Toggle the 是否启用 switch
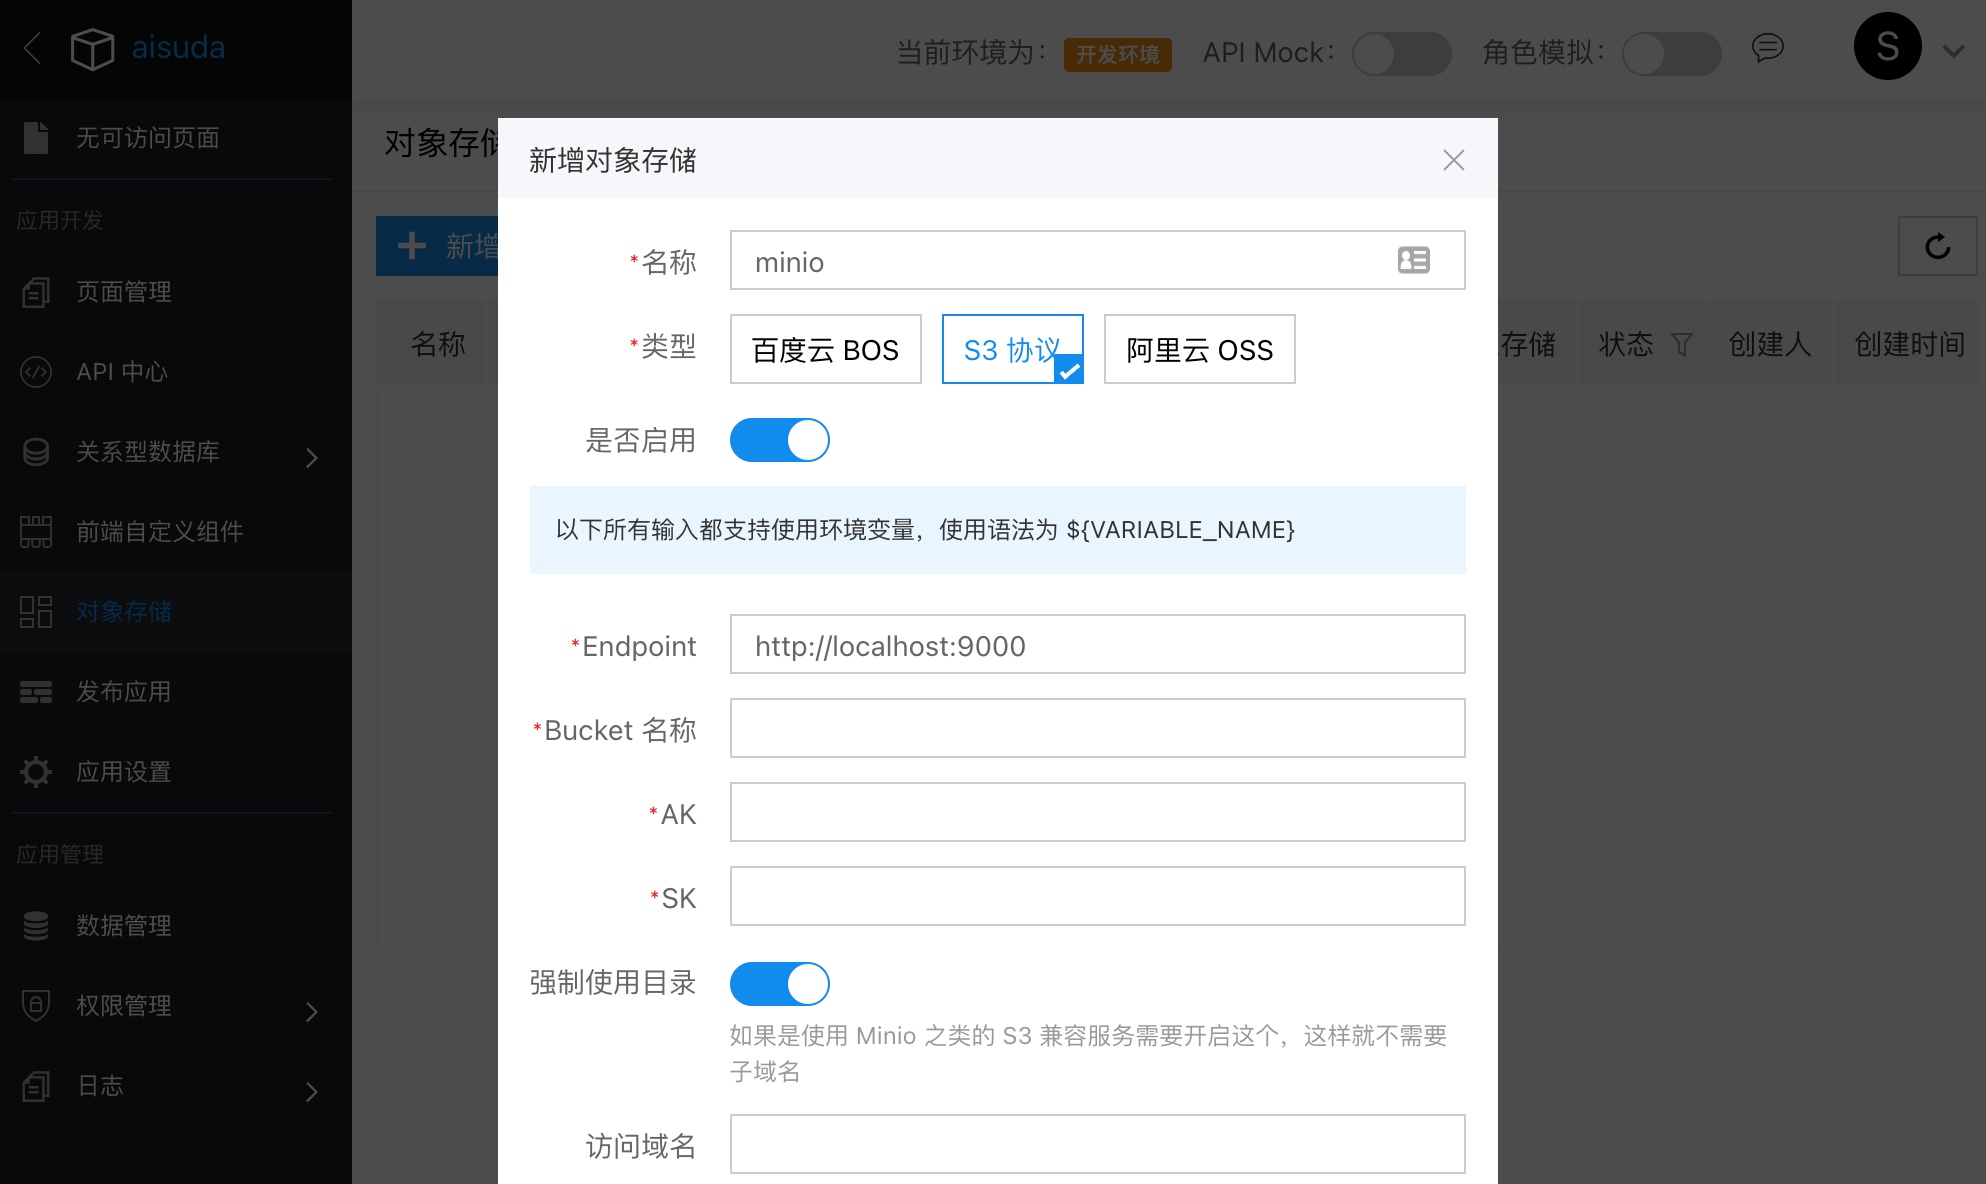The height and width of the screenshot is (1184, 1986). [779, 440]
